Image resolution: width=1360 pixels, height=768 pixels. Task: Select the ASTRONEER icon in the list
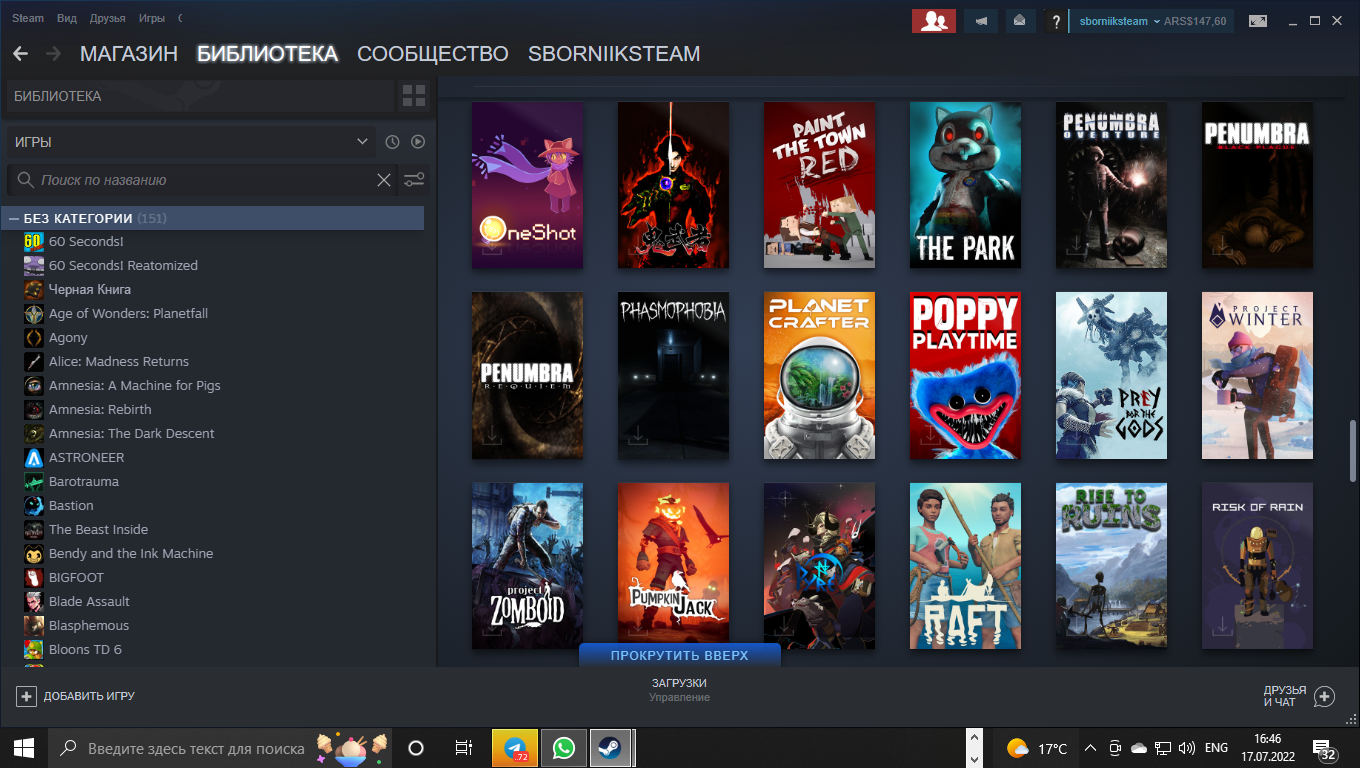coord(33,457)
